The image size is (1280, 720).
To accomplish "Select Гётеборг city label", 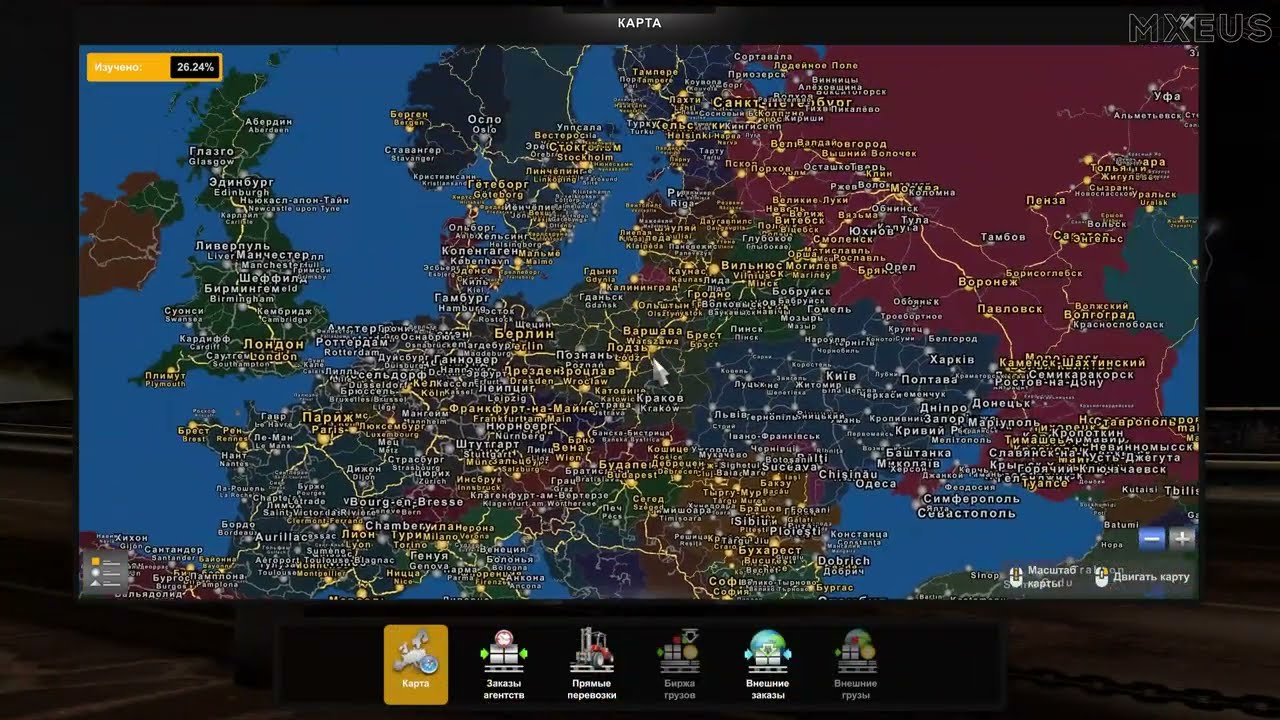I will point(497,184).
